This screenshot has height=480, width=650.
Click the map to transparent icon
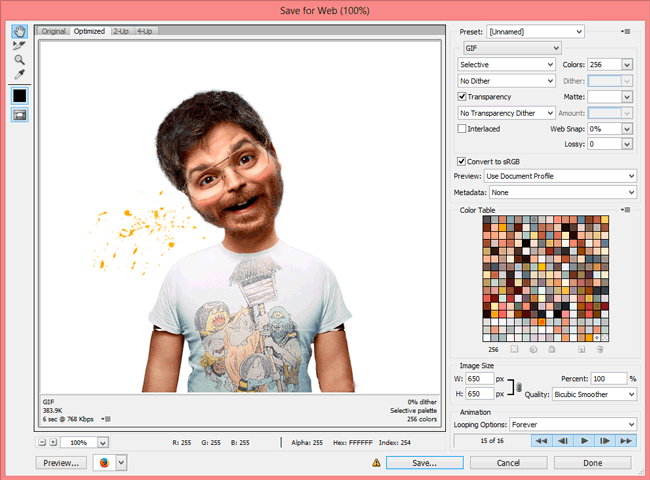tap(514, 349)
